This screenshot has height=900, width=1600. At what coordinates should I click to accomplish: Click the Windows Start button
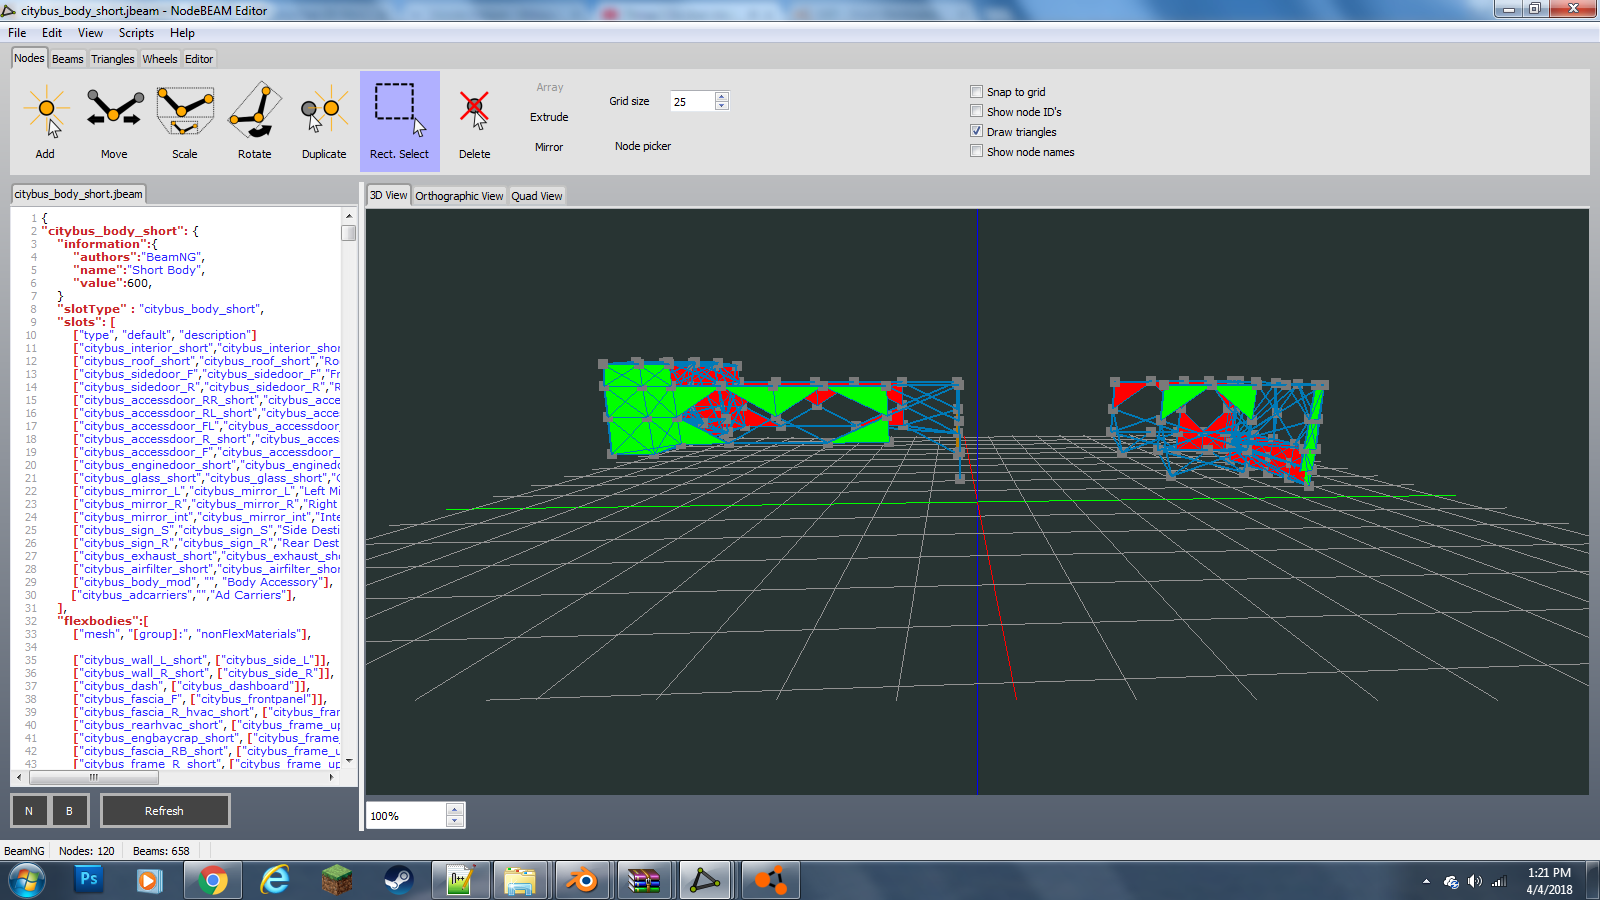(x=27, y=881)
